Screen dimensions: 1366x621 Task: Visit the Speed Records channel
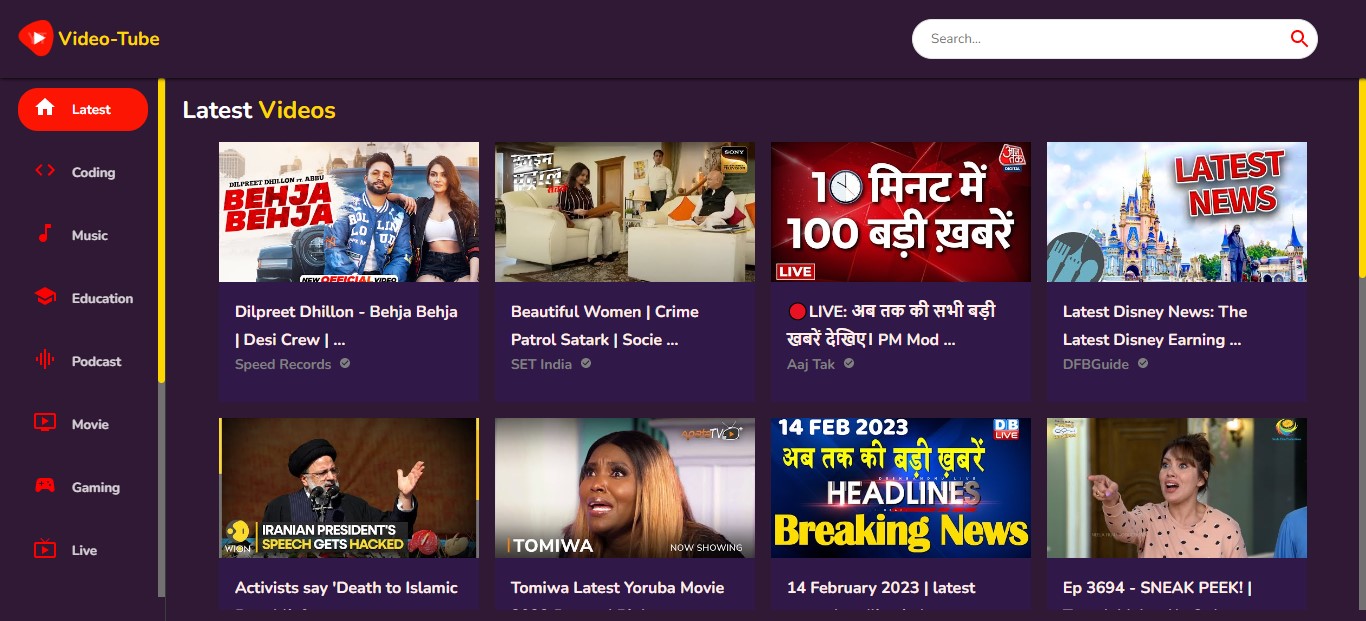tap(283, 365)
